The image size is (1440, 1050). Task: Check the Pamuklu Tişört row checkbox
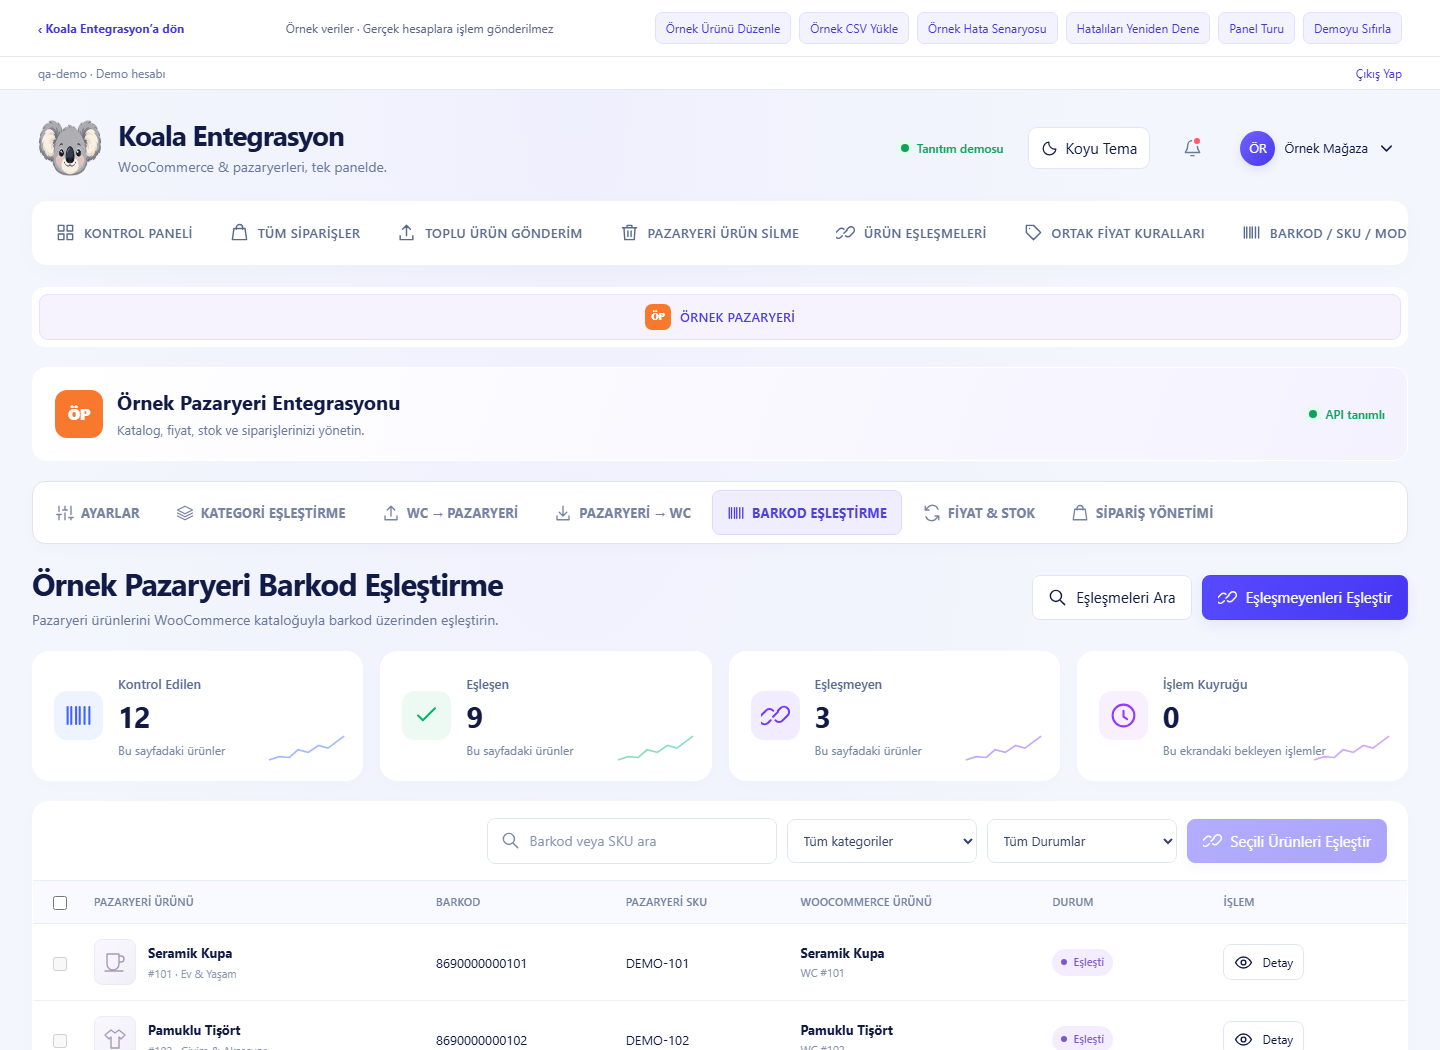pos(60,1041)
